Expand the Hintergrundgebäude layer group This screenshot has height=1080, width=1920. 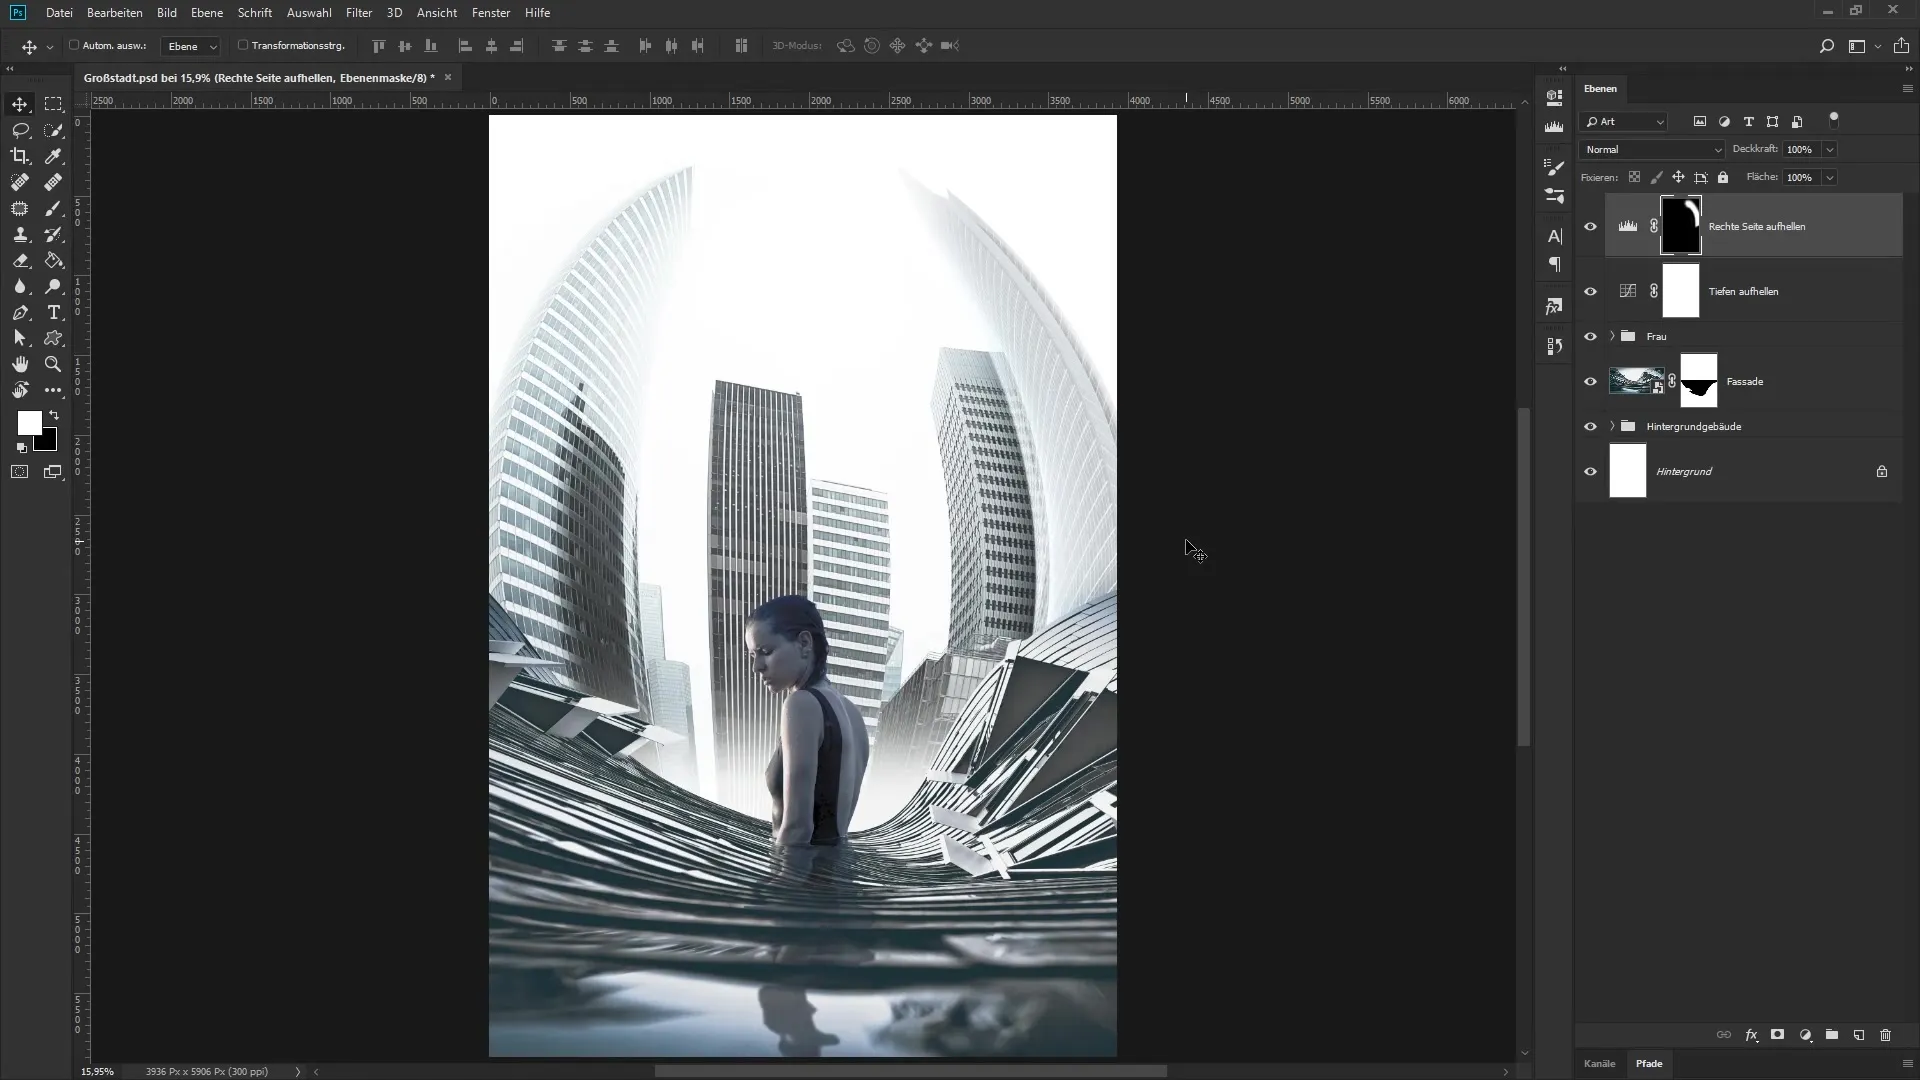1612,426
